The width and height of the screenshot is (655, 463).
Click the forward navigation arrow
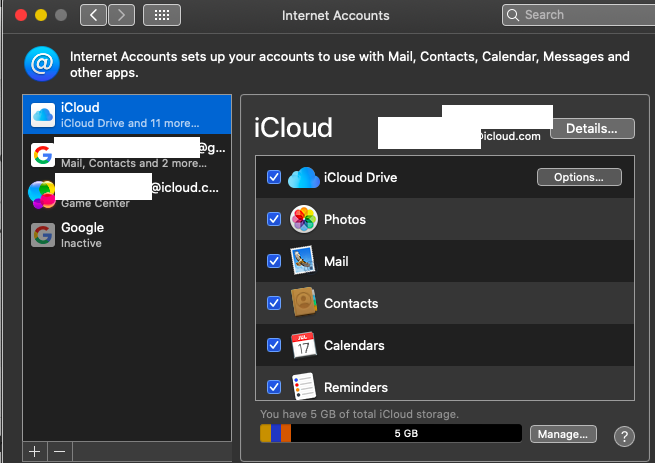pyautogui.click(x=122, y=15)
